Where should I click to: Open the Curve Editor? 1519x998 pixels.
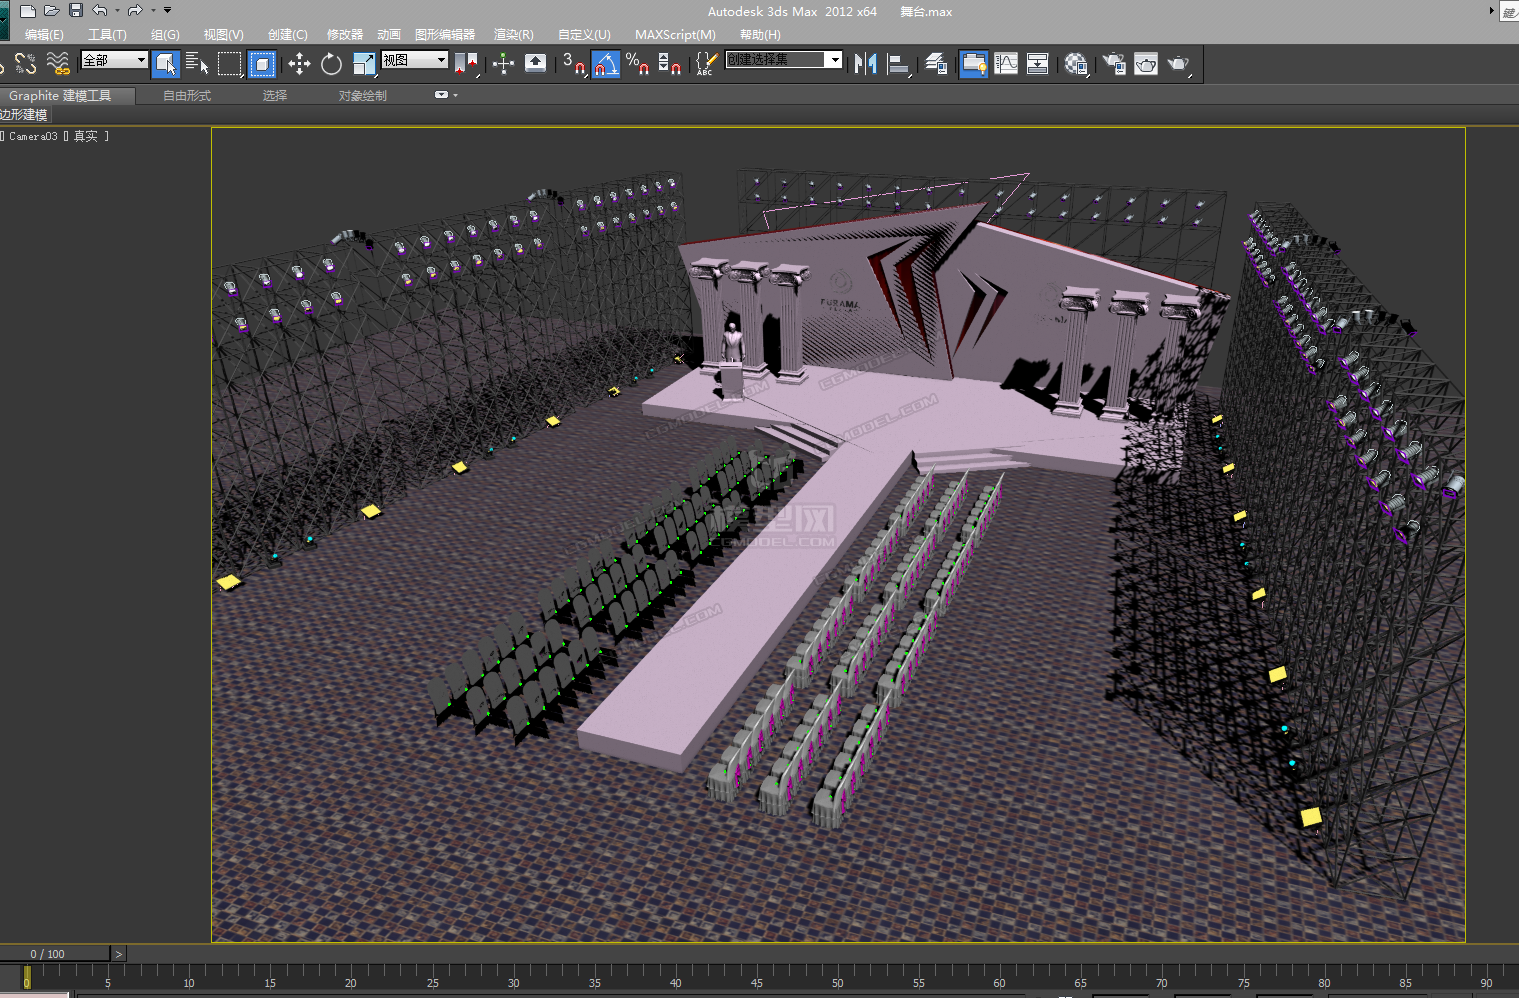(x=1006, y=65)
